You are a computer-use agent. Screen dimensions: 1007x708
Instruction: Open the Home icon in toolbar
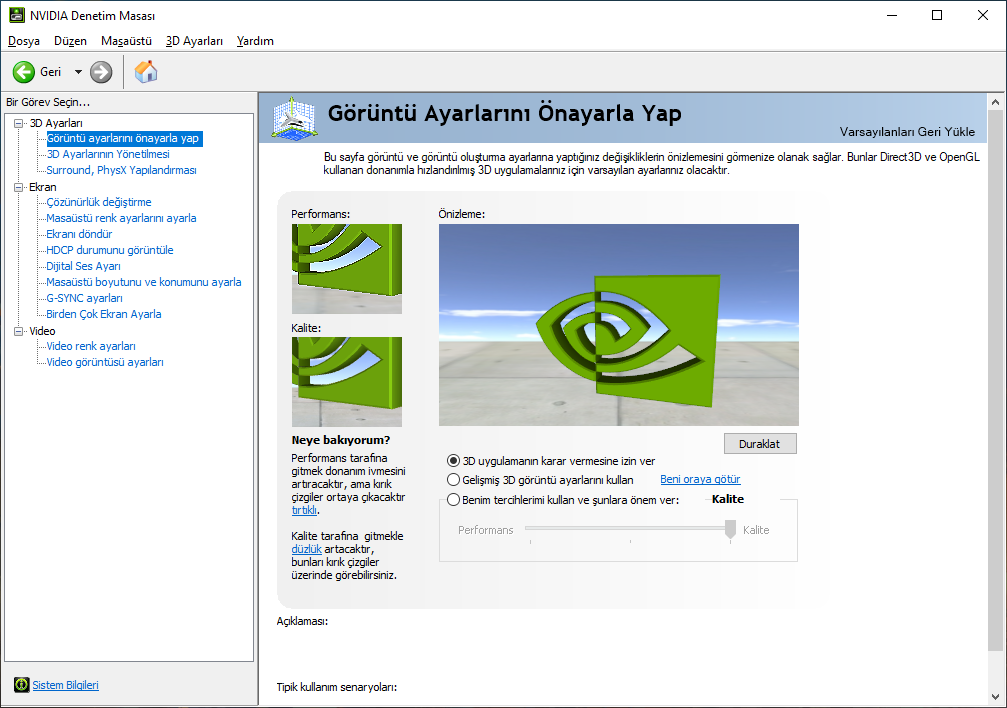146,72
